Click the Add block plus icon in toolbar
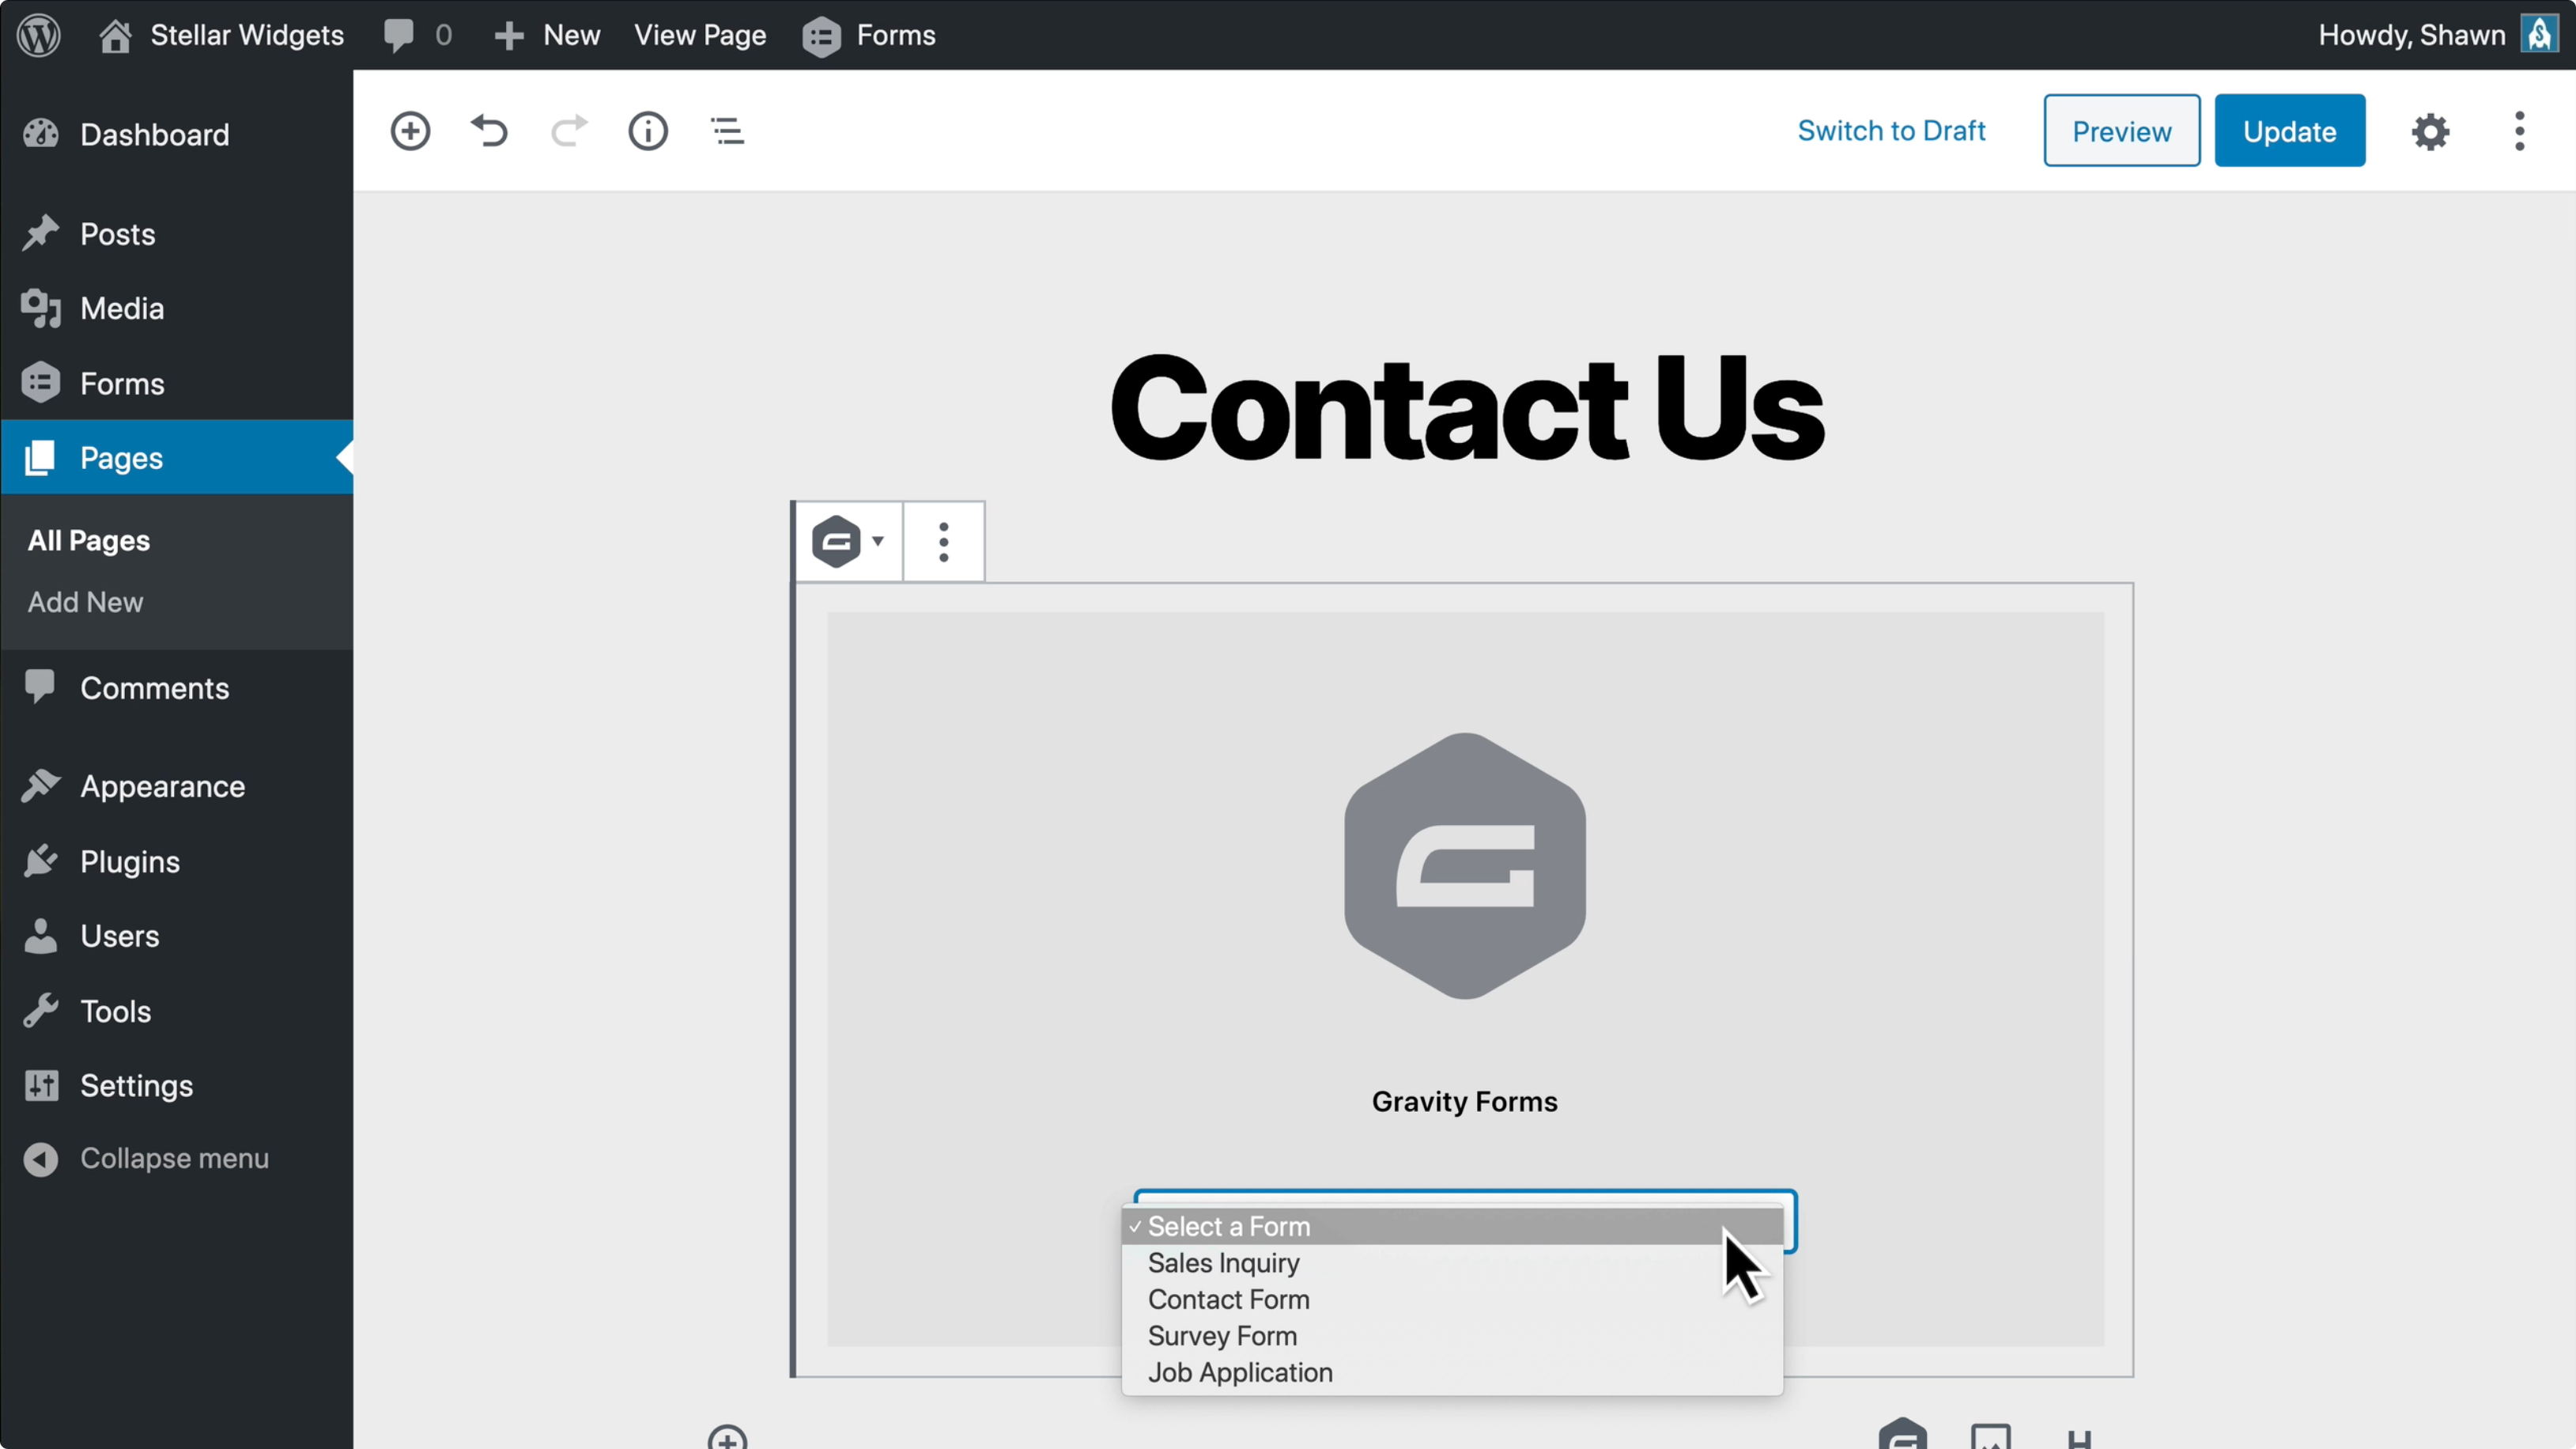The height and width of the screenshot is (1449, 2576). tap(410, 131)
